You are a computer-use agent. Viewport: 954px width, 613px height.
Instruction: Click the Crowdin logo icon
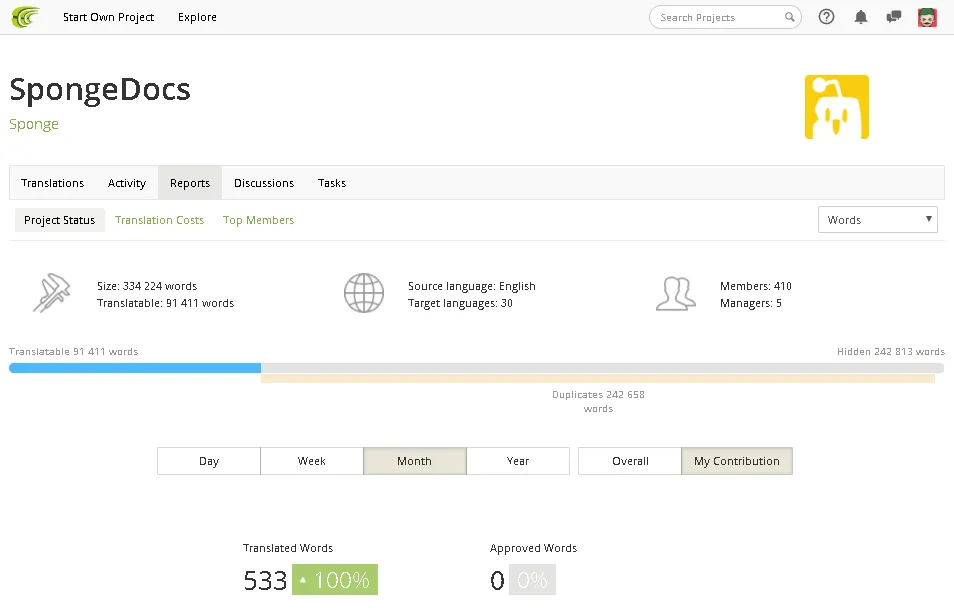(25, 17)
